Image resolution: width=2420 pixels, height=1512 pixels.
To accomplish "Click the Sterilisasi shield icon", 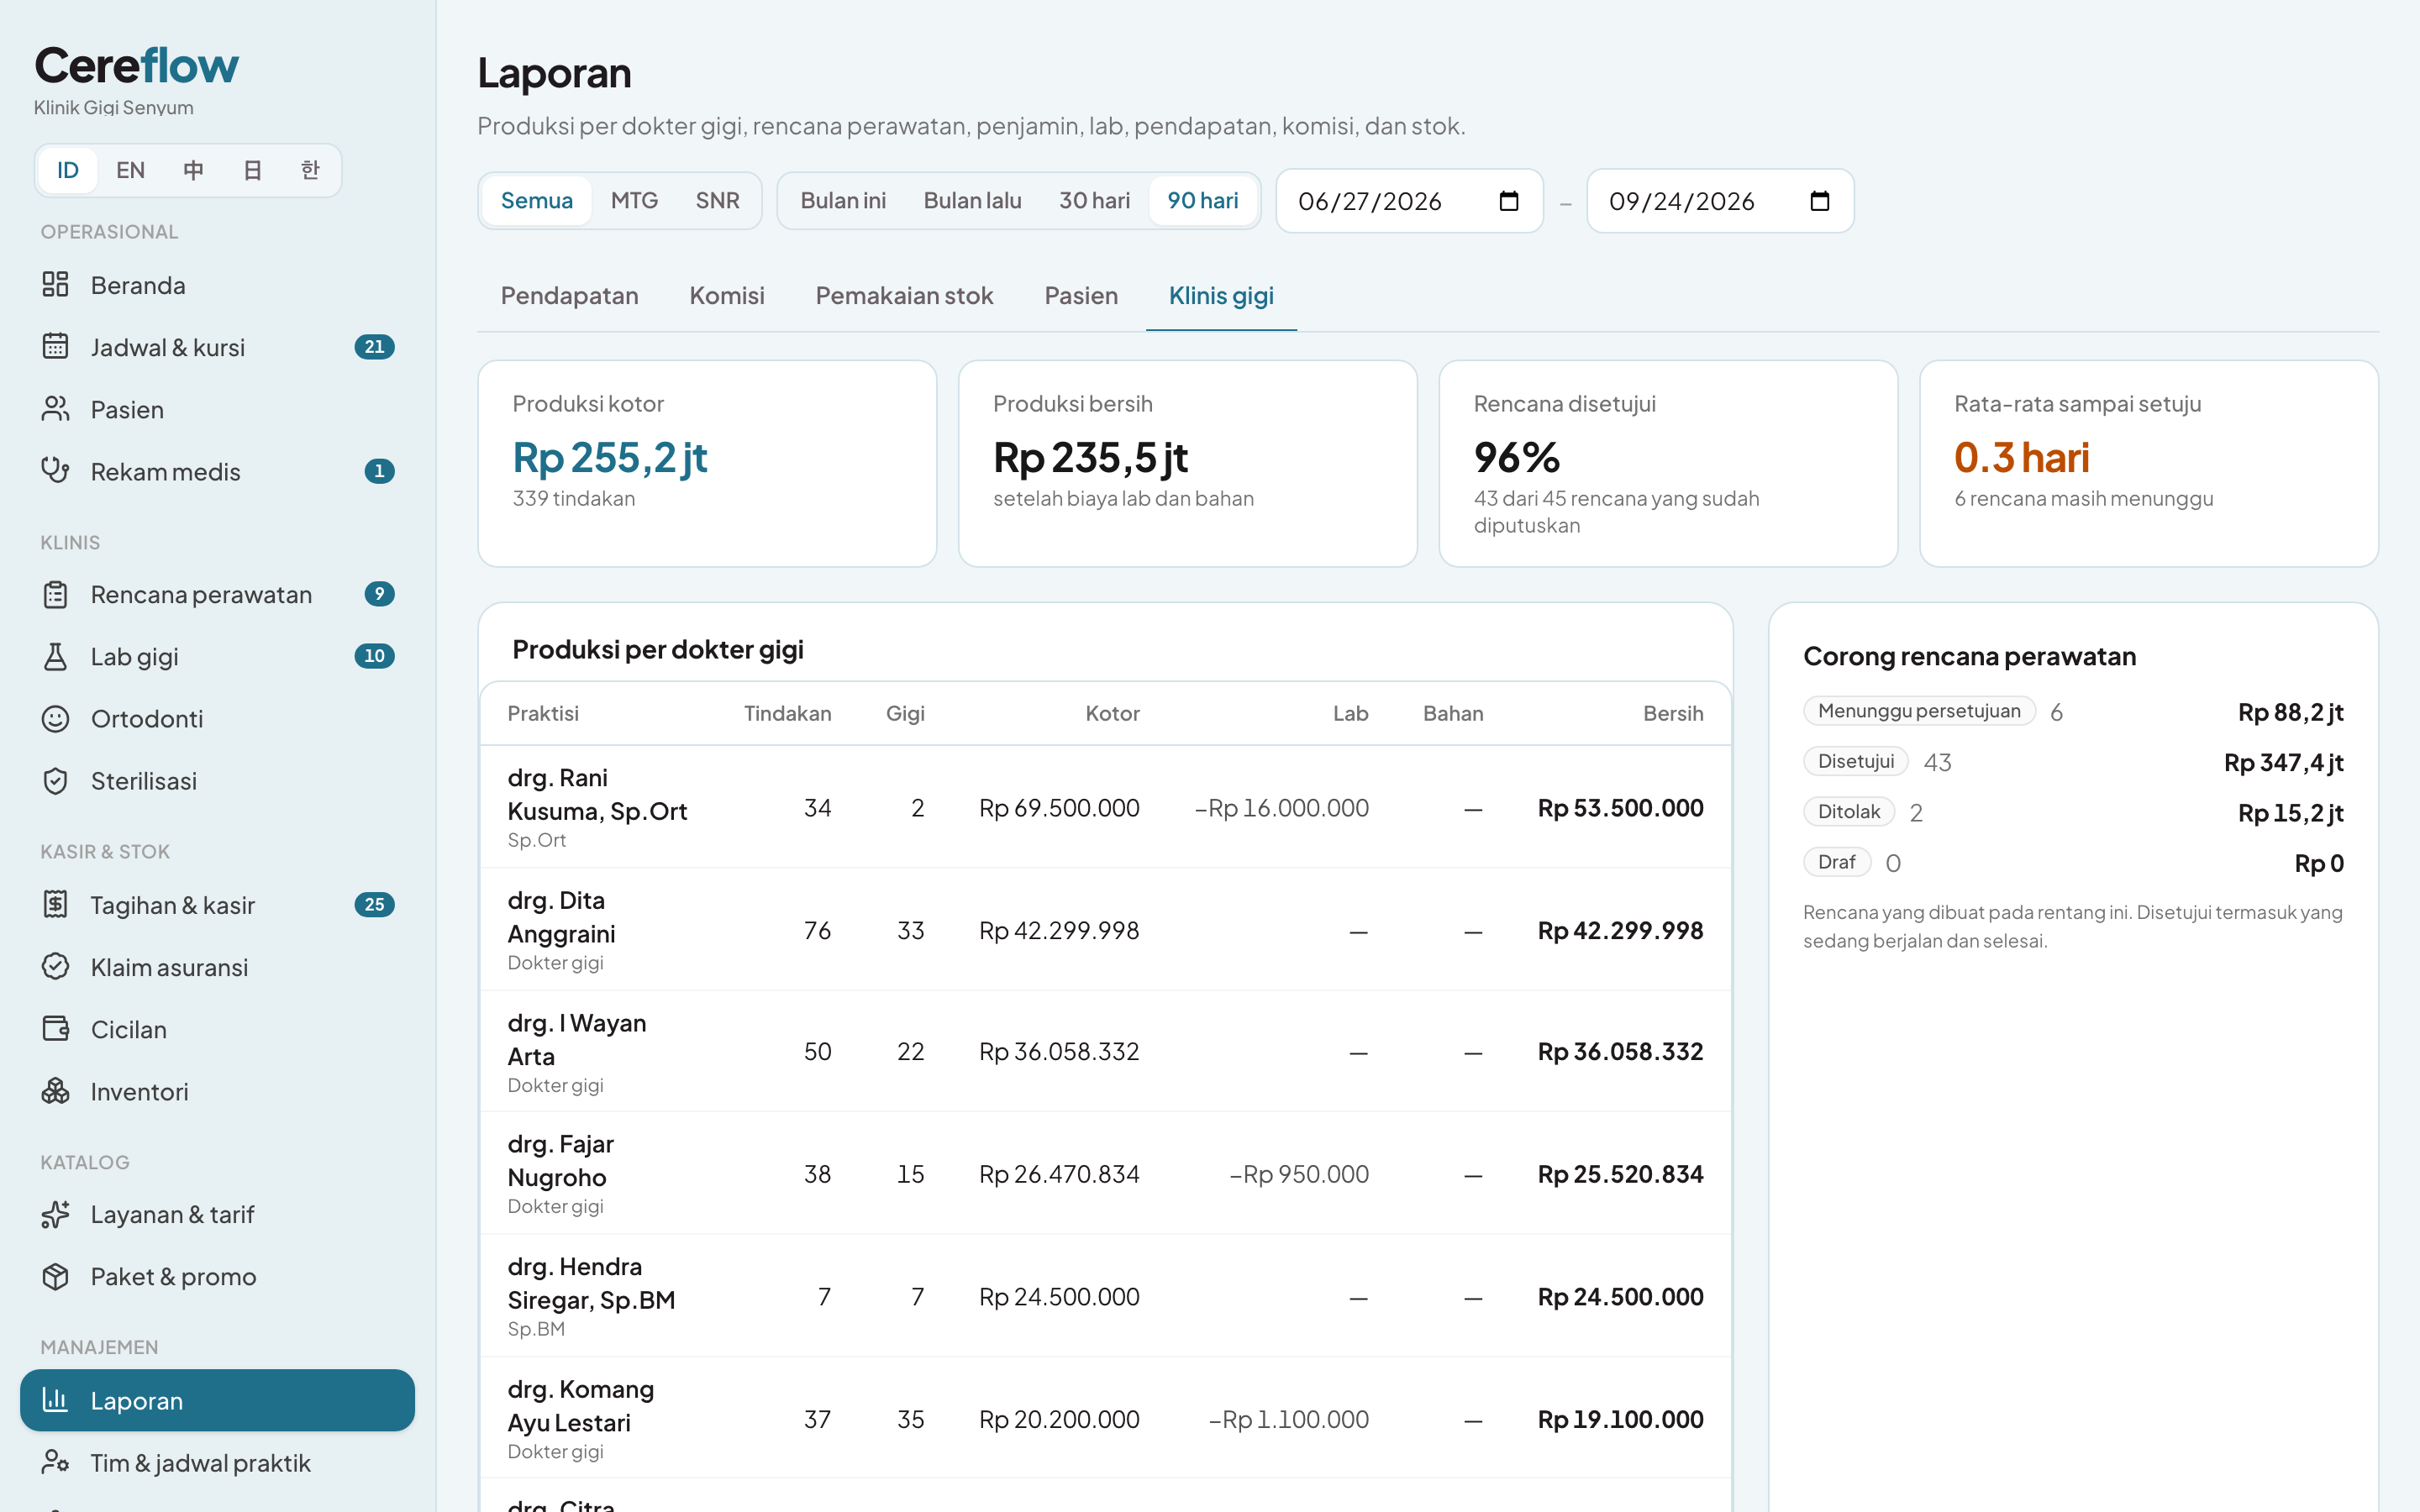I will pyautogui.click(x=55, y=780).
